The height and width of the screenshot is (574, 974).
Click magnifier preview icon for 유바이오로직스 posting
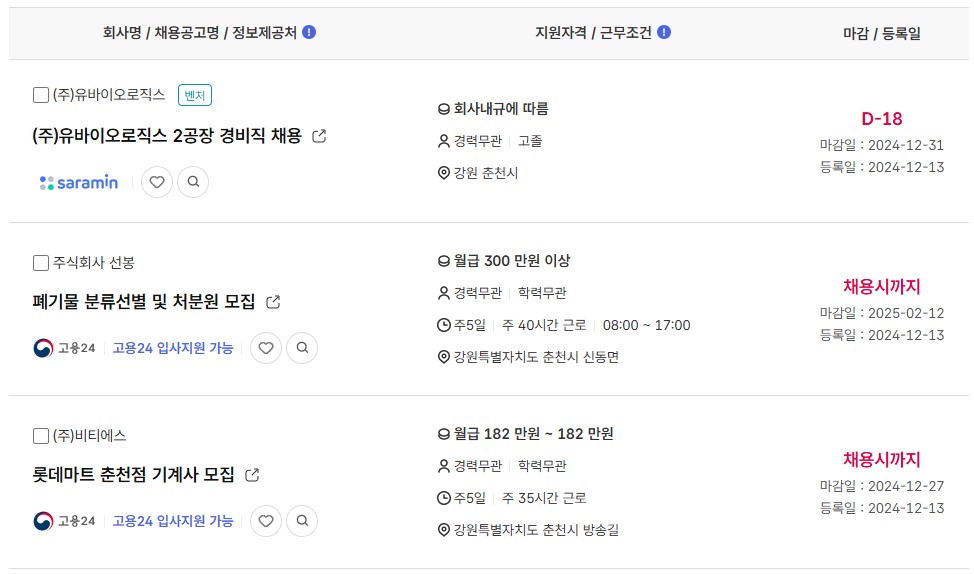click(x=193, y=182)
